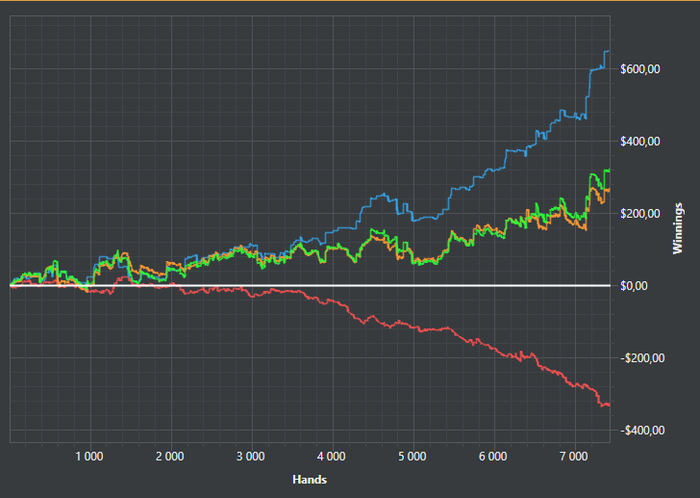Image resolution: width=700 pixels, height=498 pixels.
Task: Click the 6 000 hands axis label
Action: 493,456
